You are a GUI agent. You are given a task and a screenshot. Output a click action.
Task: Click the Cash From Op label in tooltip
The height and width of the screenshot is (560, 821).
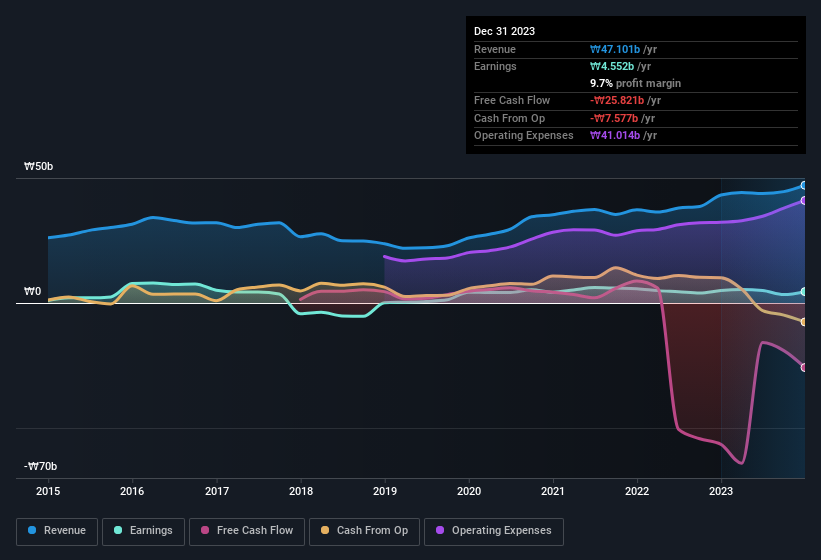pyautogui.click(x=509, y=118)
